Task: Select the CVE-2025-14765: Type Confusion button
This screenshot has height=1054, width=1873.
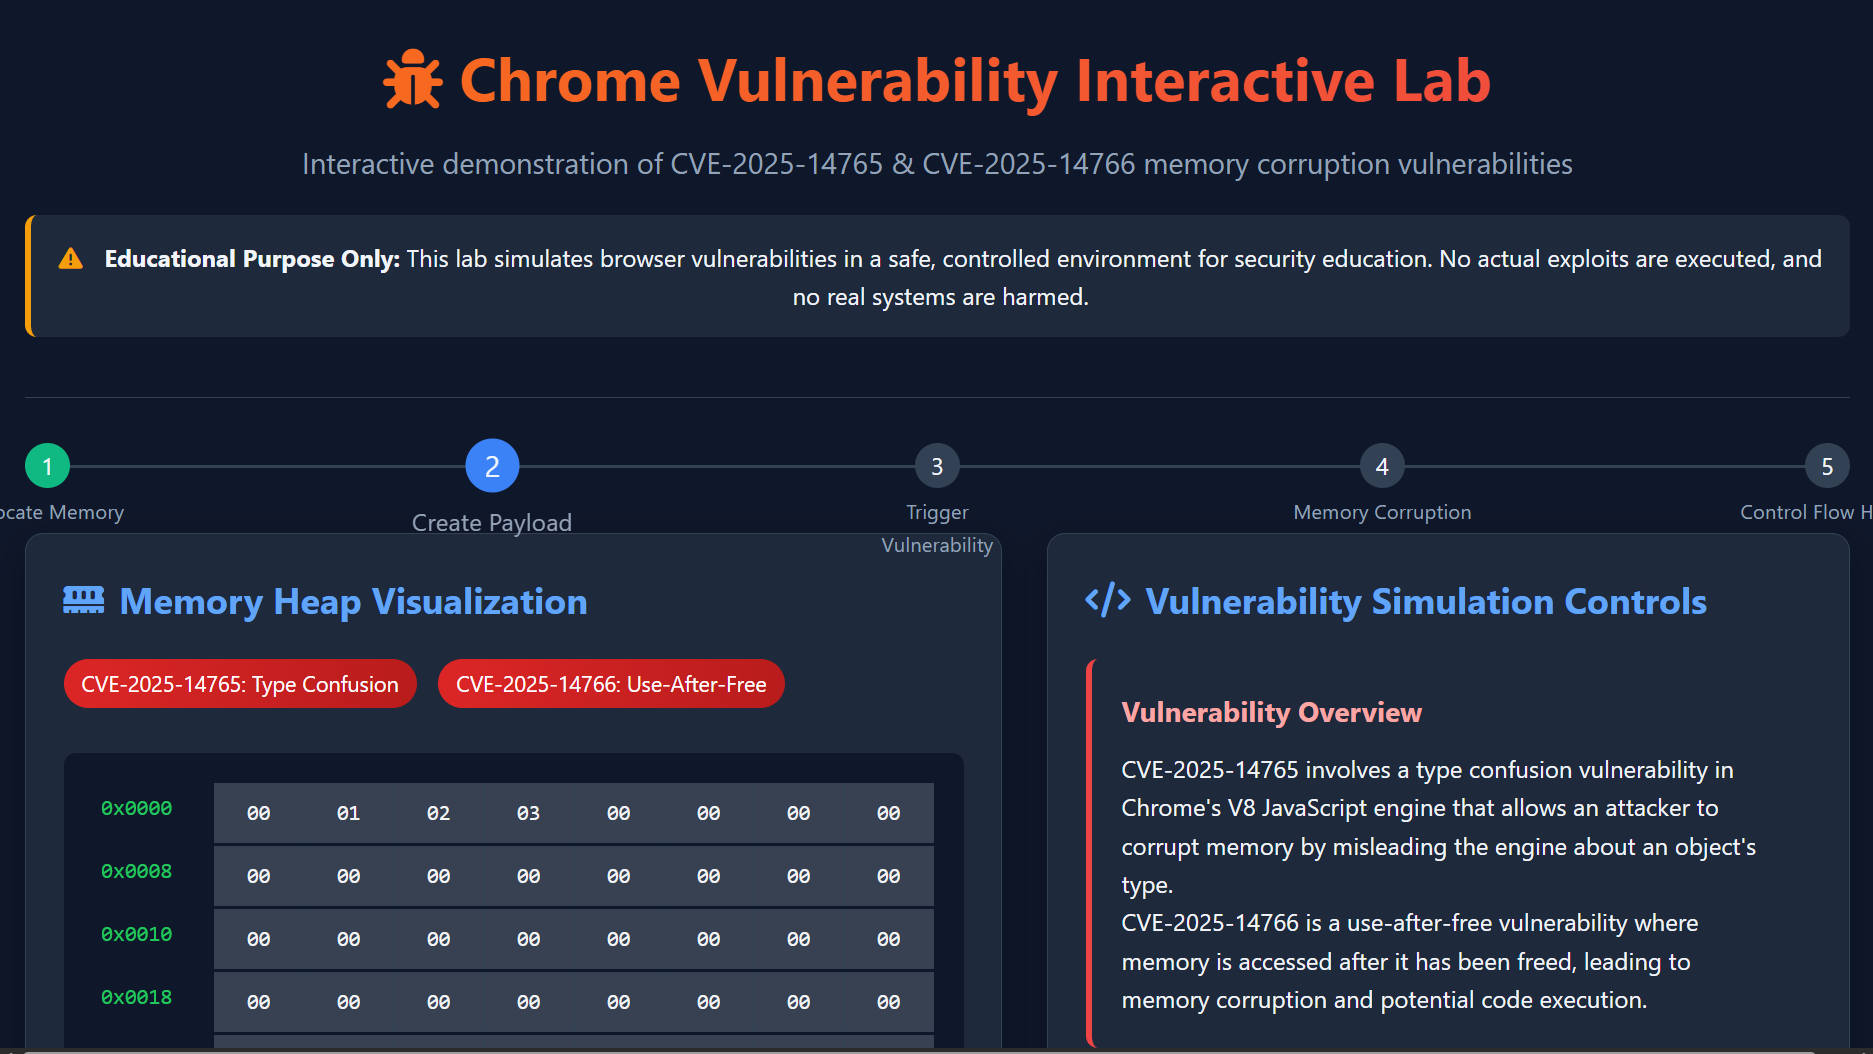Action: [240, 684]
